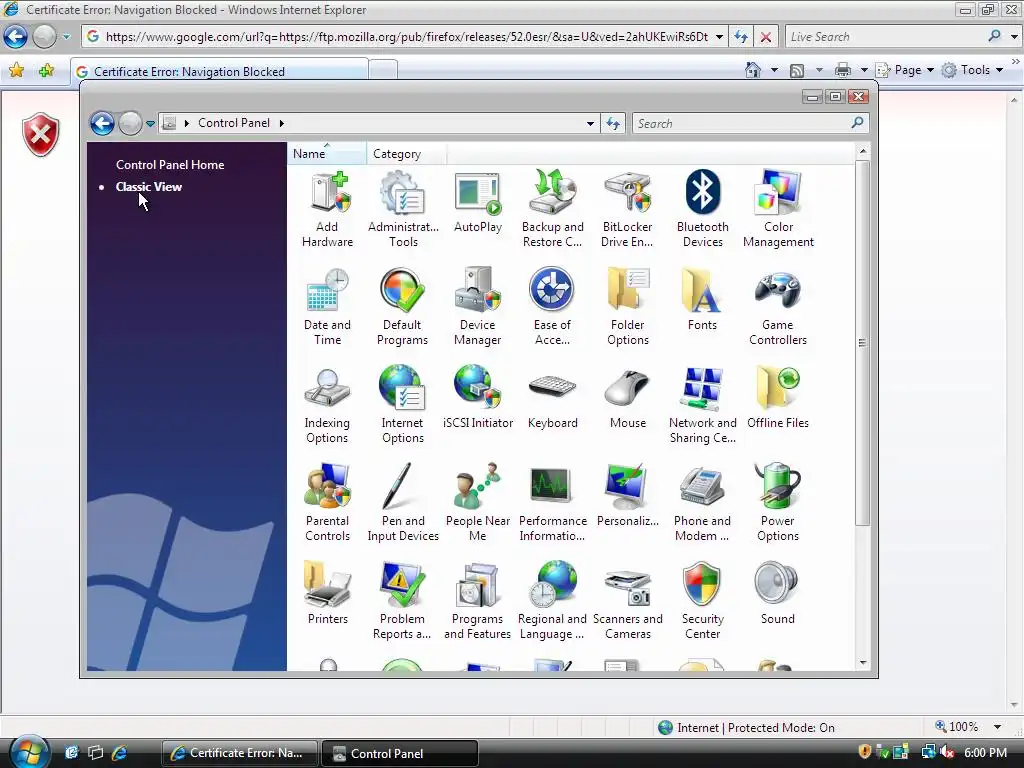
Task: Sort items by Name column header
Action: point(327,153)
